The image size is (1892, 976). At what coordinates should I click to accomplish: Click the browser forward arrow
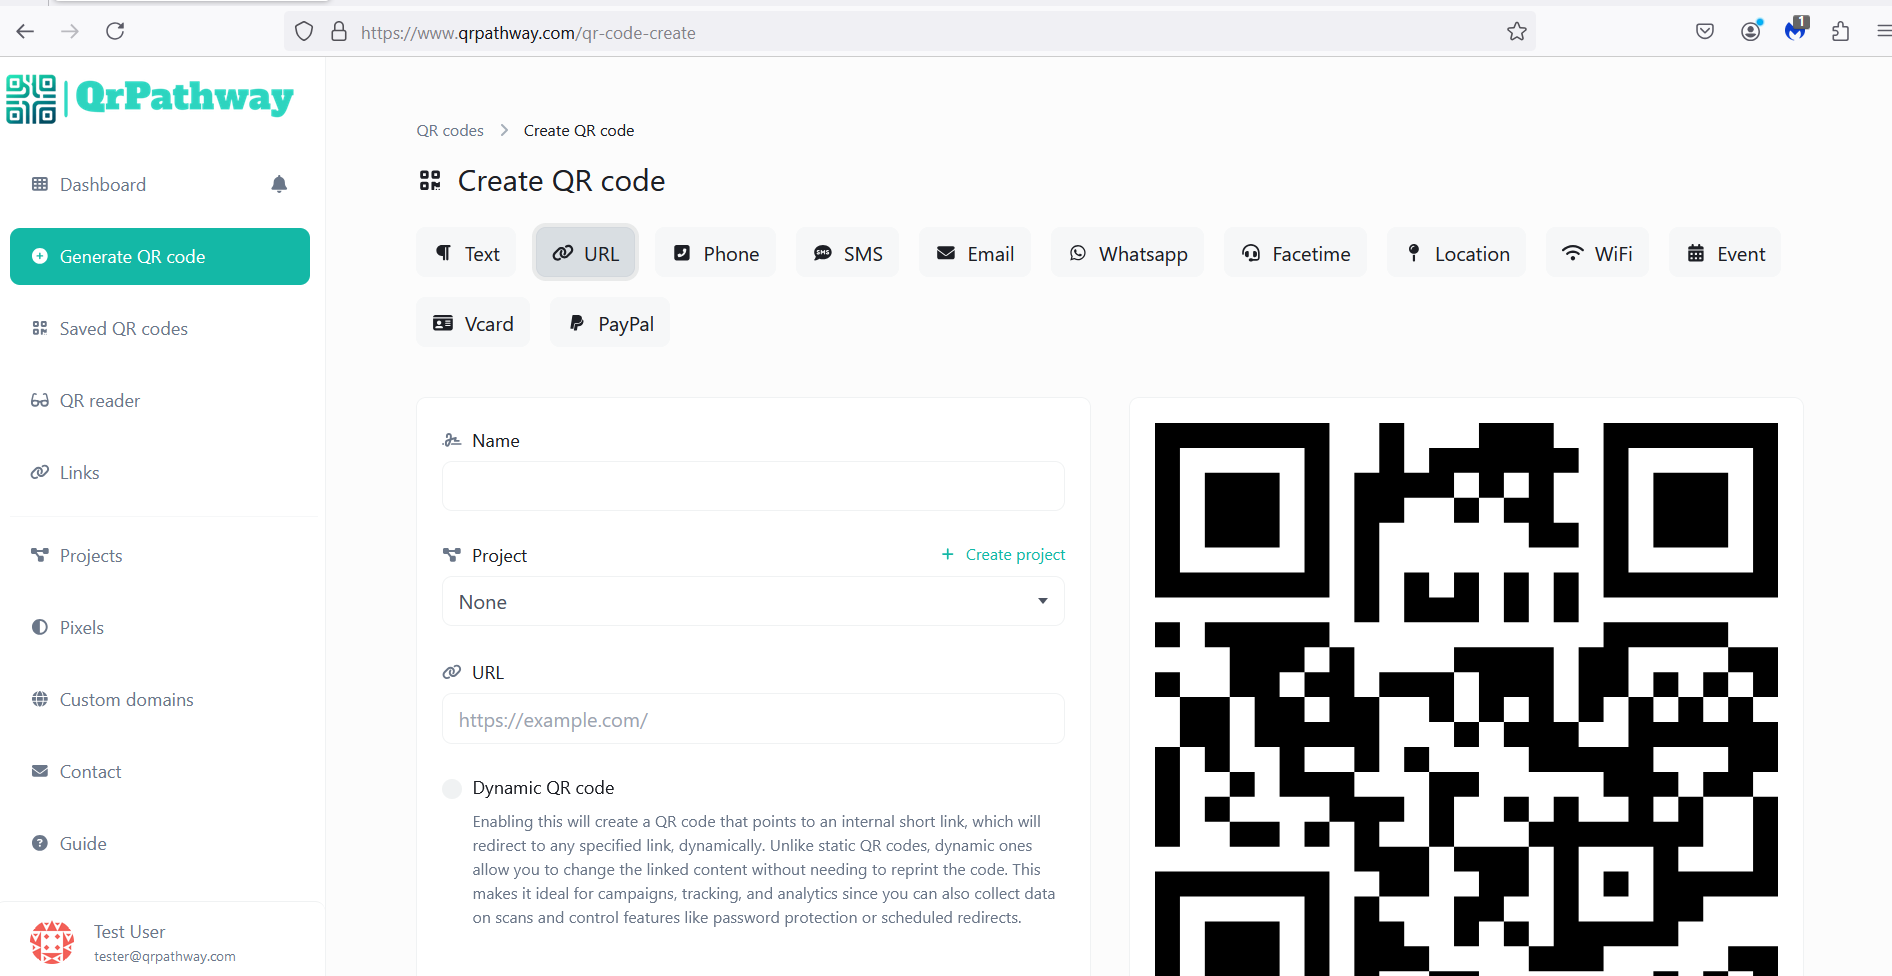pos(70,32)
